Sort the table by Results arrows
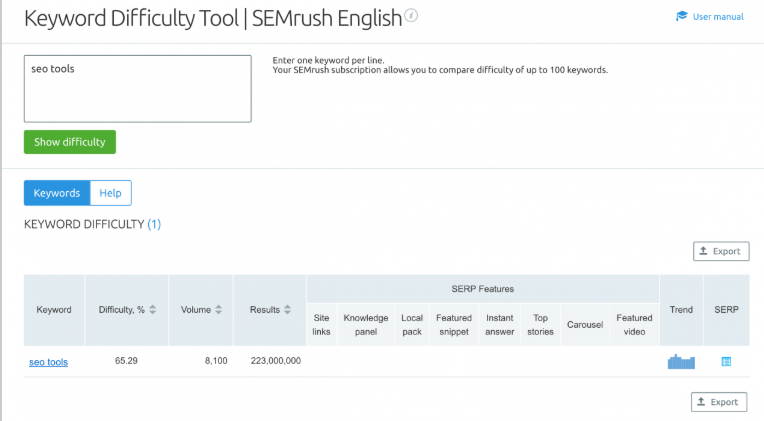Screen dimensions: 764x421 [x=287, y=309]
